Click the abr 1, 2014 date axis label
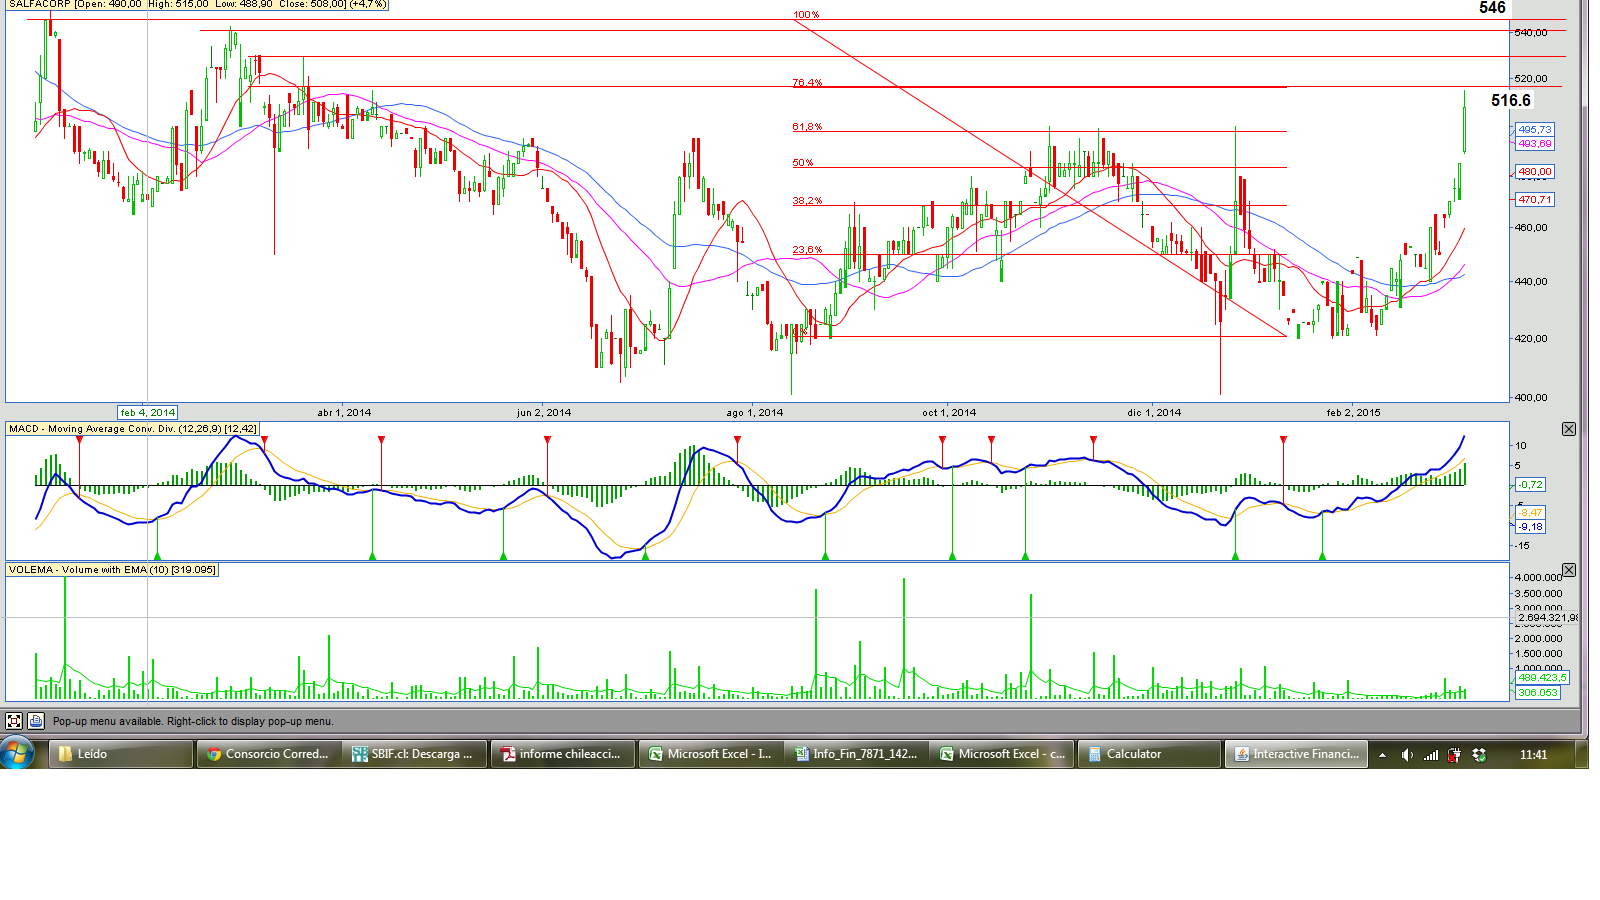The width and height of the screenshot is (1600, 900). (x=344, y=412)
